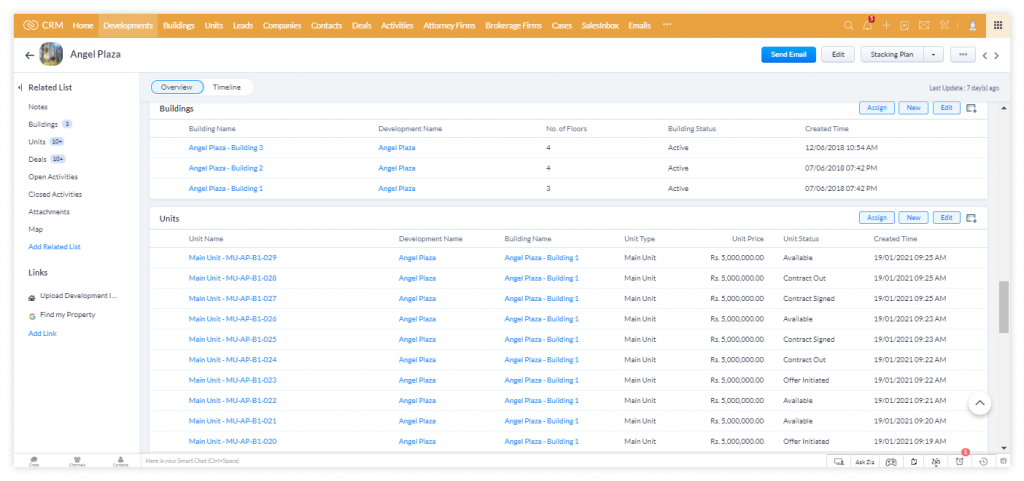Open the more options ellipsis button
Viewport: 1024px width, 481px height.
coord(963,55)
